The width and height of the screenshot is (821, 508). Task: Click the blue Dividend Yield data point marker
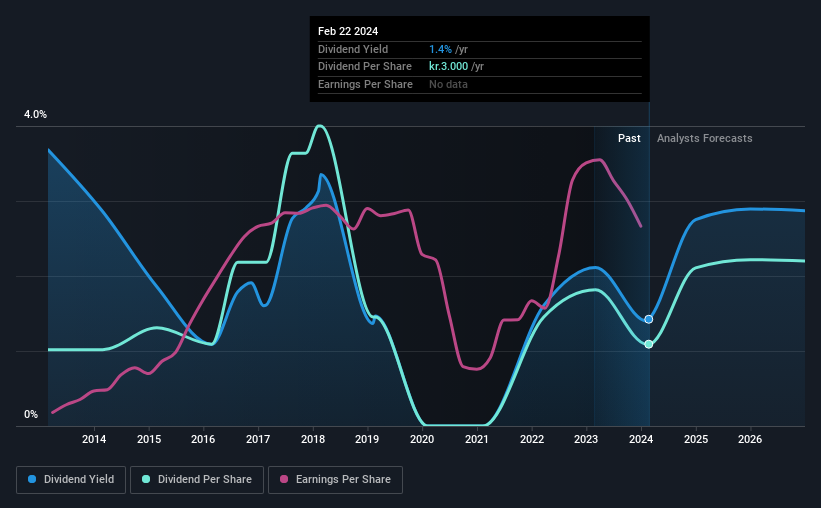(x=649, y=319)
